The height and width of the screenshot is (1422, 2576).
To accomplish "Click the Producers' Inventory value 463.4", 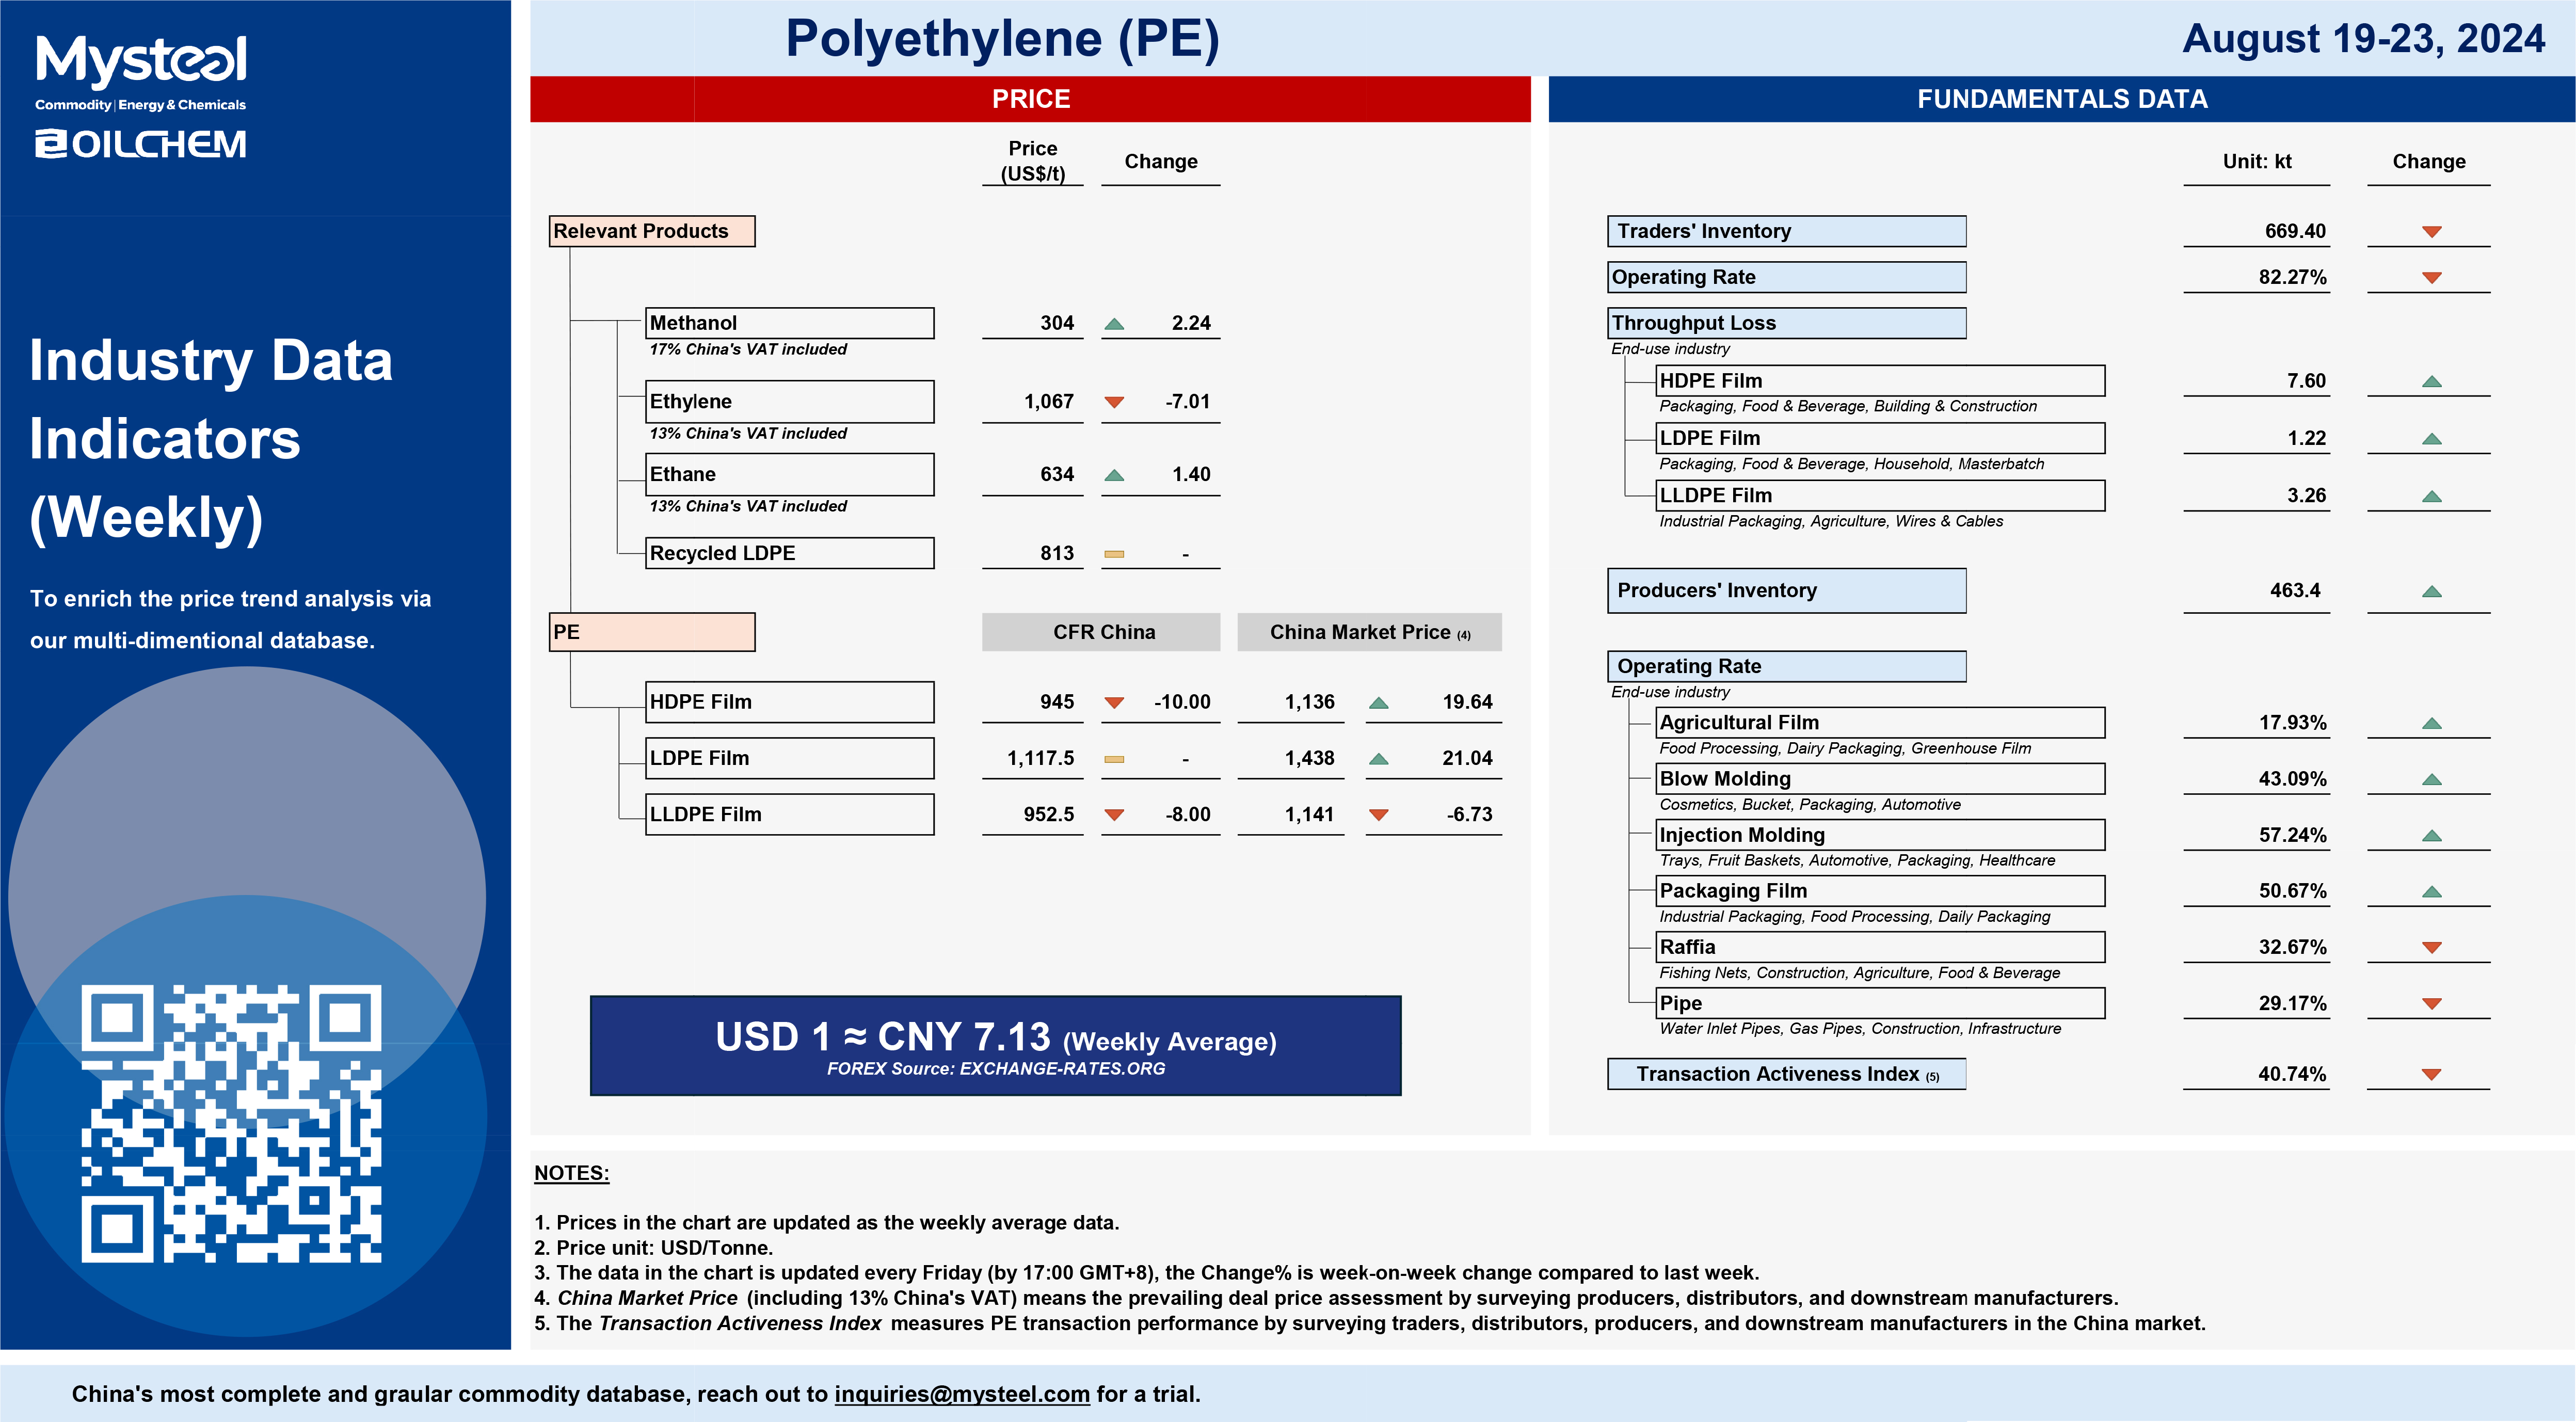I will pyautogui.click(x=2295, y=590).
